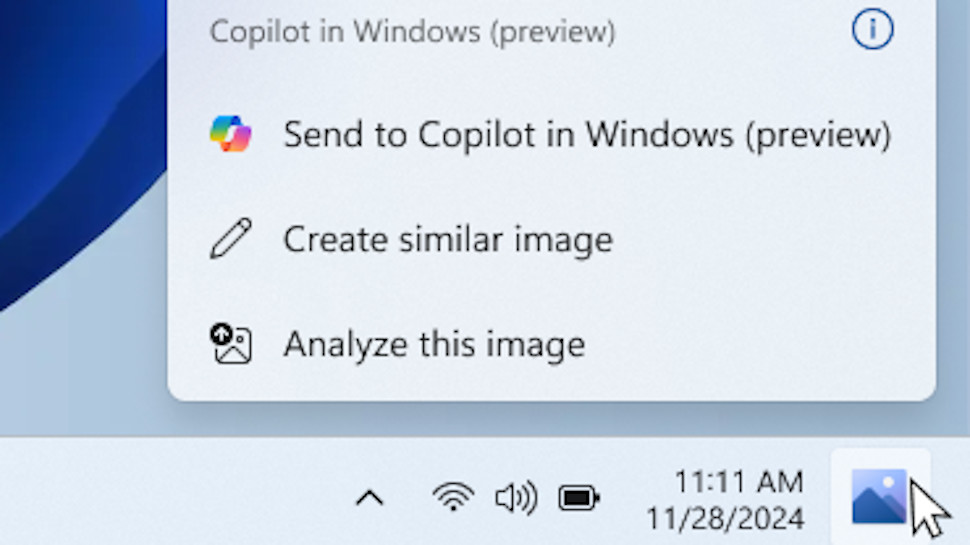Click the blue picture tray icon
This screenshot has height=545, width=970.
[879, 496]
